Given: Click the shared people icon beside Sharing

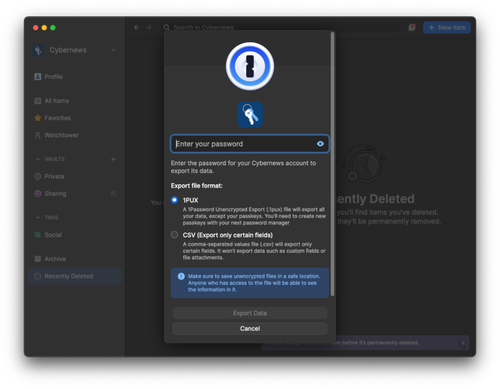Looking at the screenshot, I should pyautogui.click(x=113, y=194).
